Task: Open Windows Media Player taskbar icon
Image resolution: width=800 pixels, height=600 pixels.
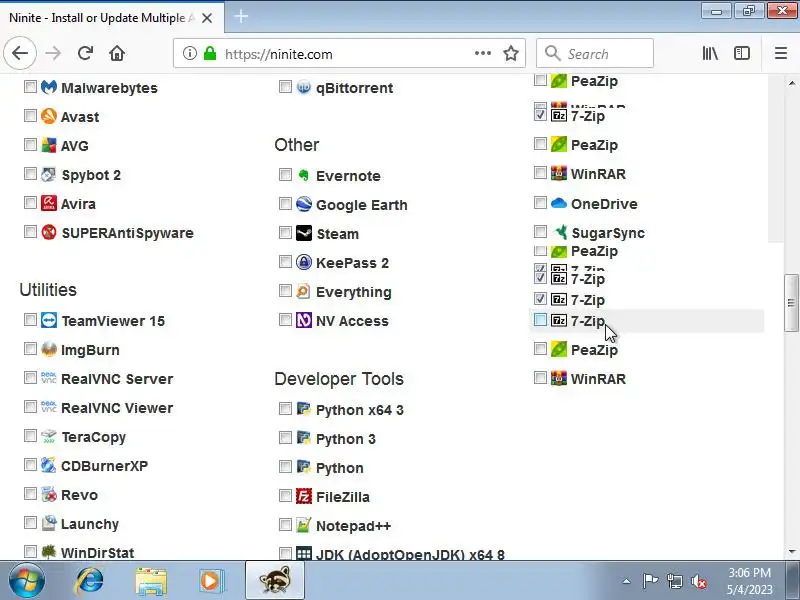Action: [211, 581]
